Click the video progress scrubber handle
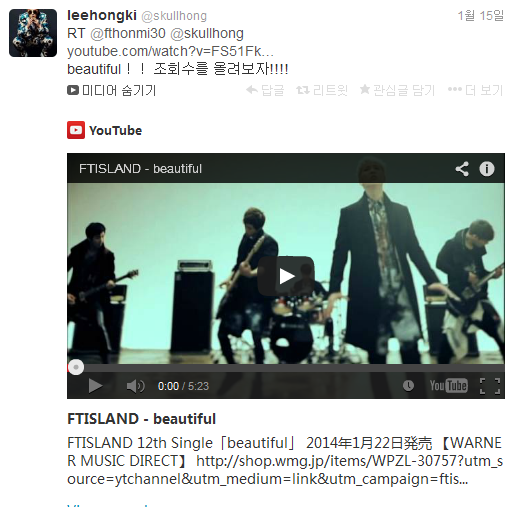 76,367
